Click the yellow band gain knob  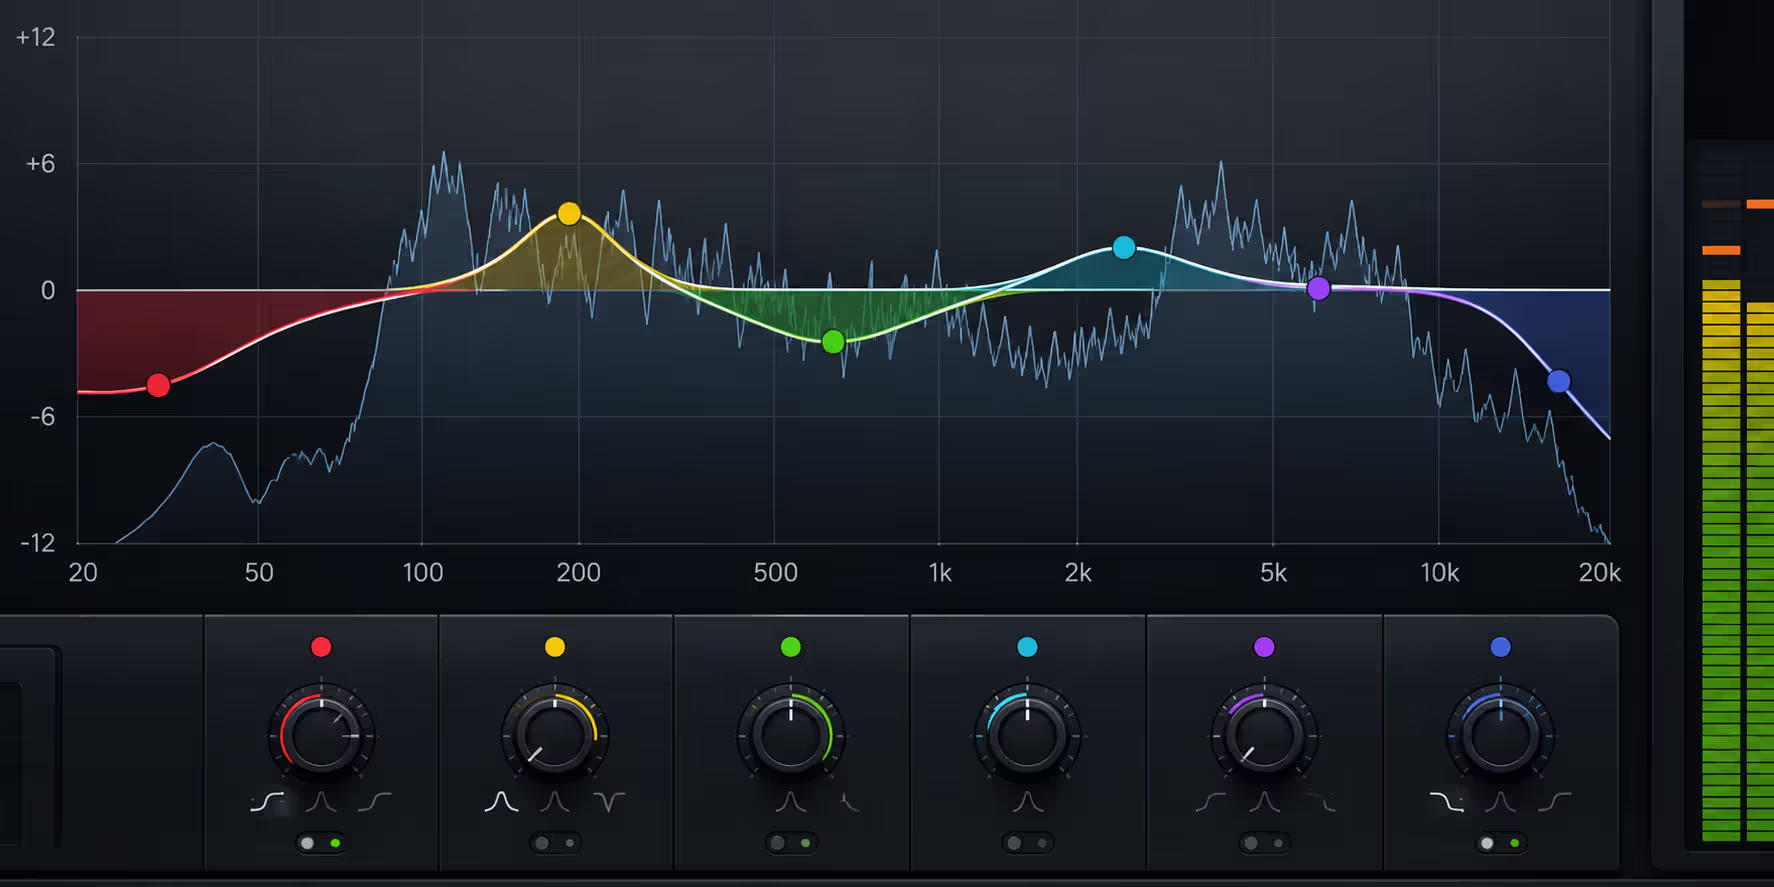[x=555, y=736]
